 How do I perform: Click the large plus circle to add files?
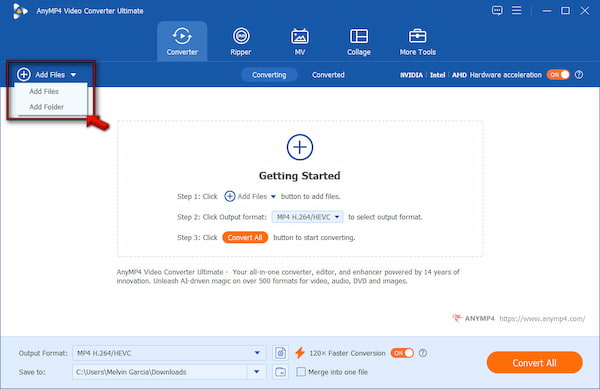click(300, 147)
